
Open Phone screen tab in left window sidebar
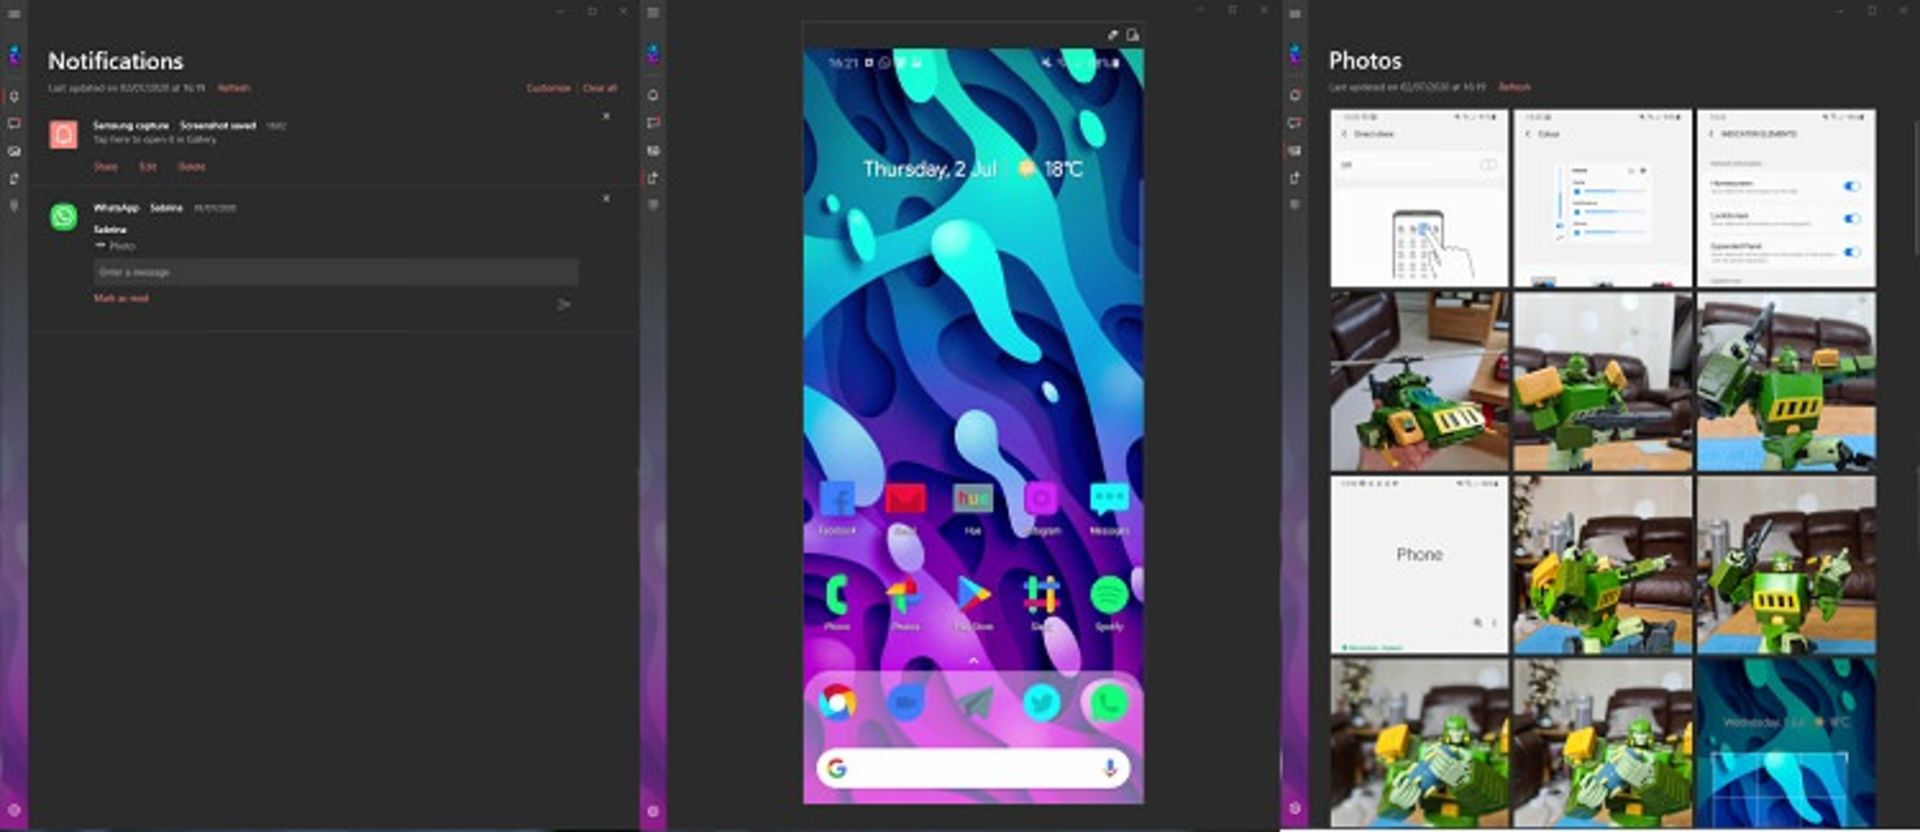(14, 178)
